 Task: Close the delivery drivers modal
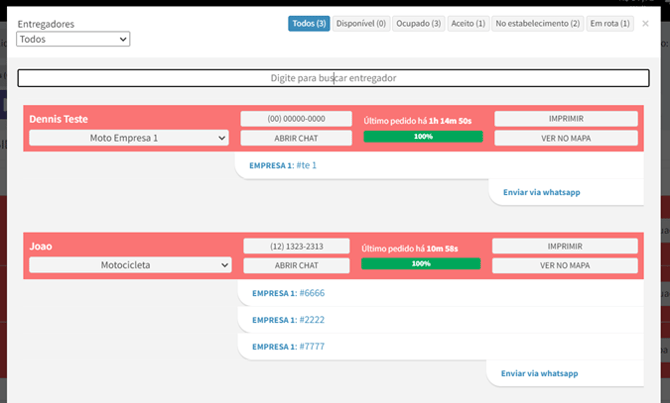tap(645, 23)
